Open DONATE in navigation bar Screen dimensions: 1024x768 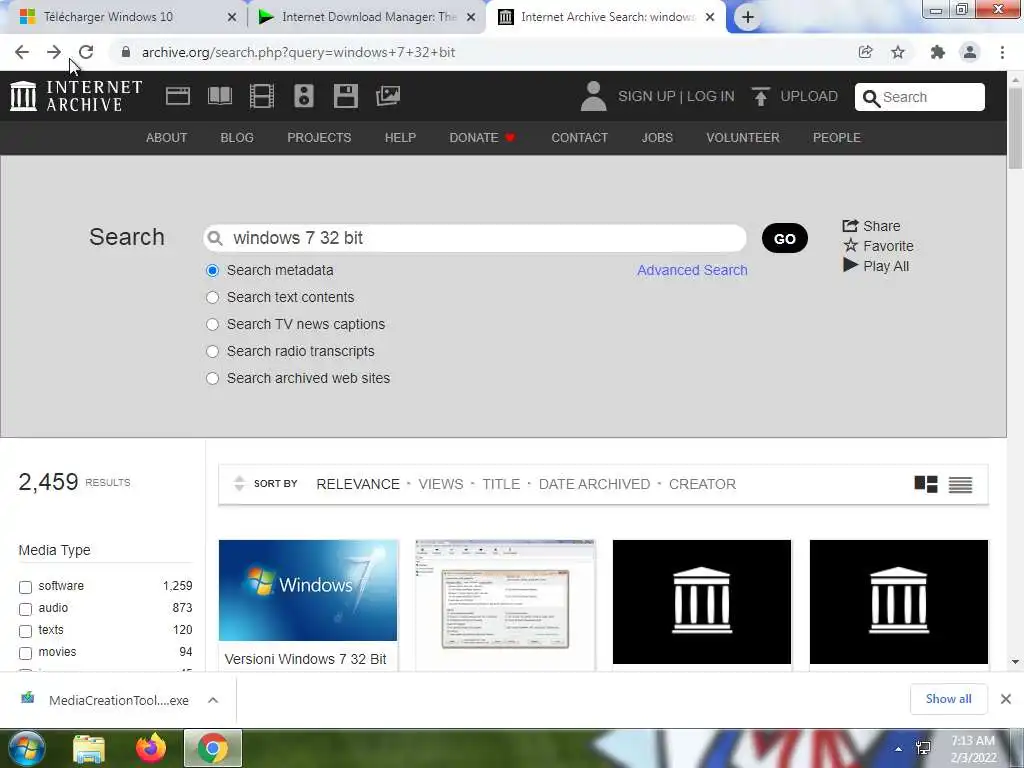pyautogui.click(x=483, y=138)
